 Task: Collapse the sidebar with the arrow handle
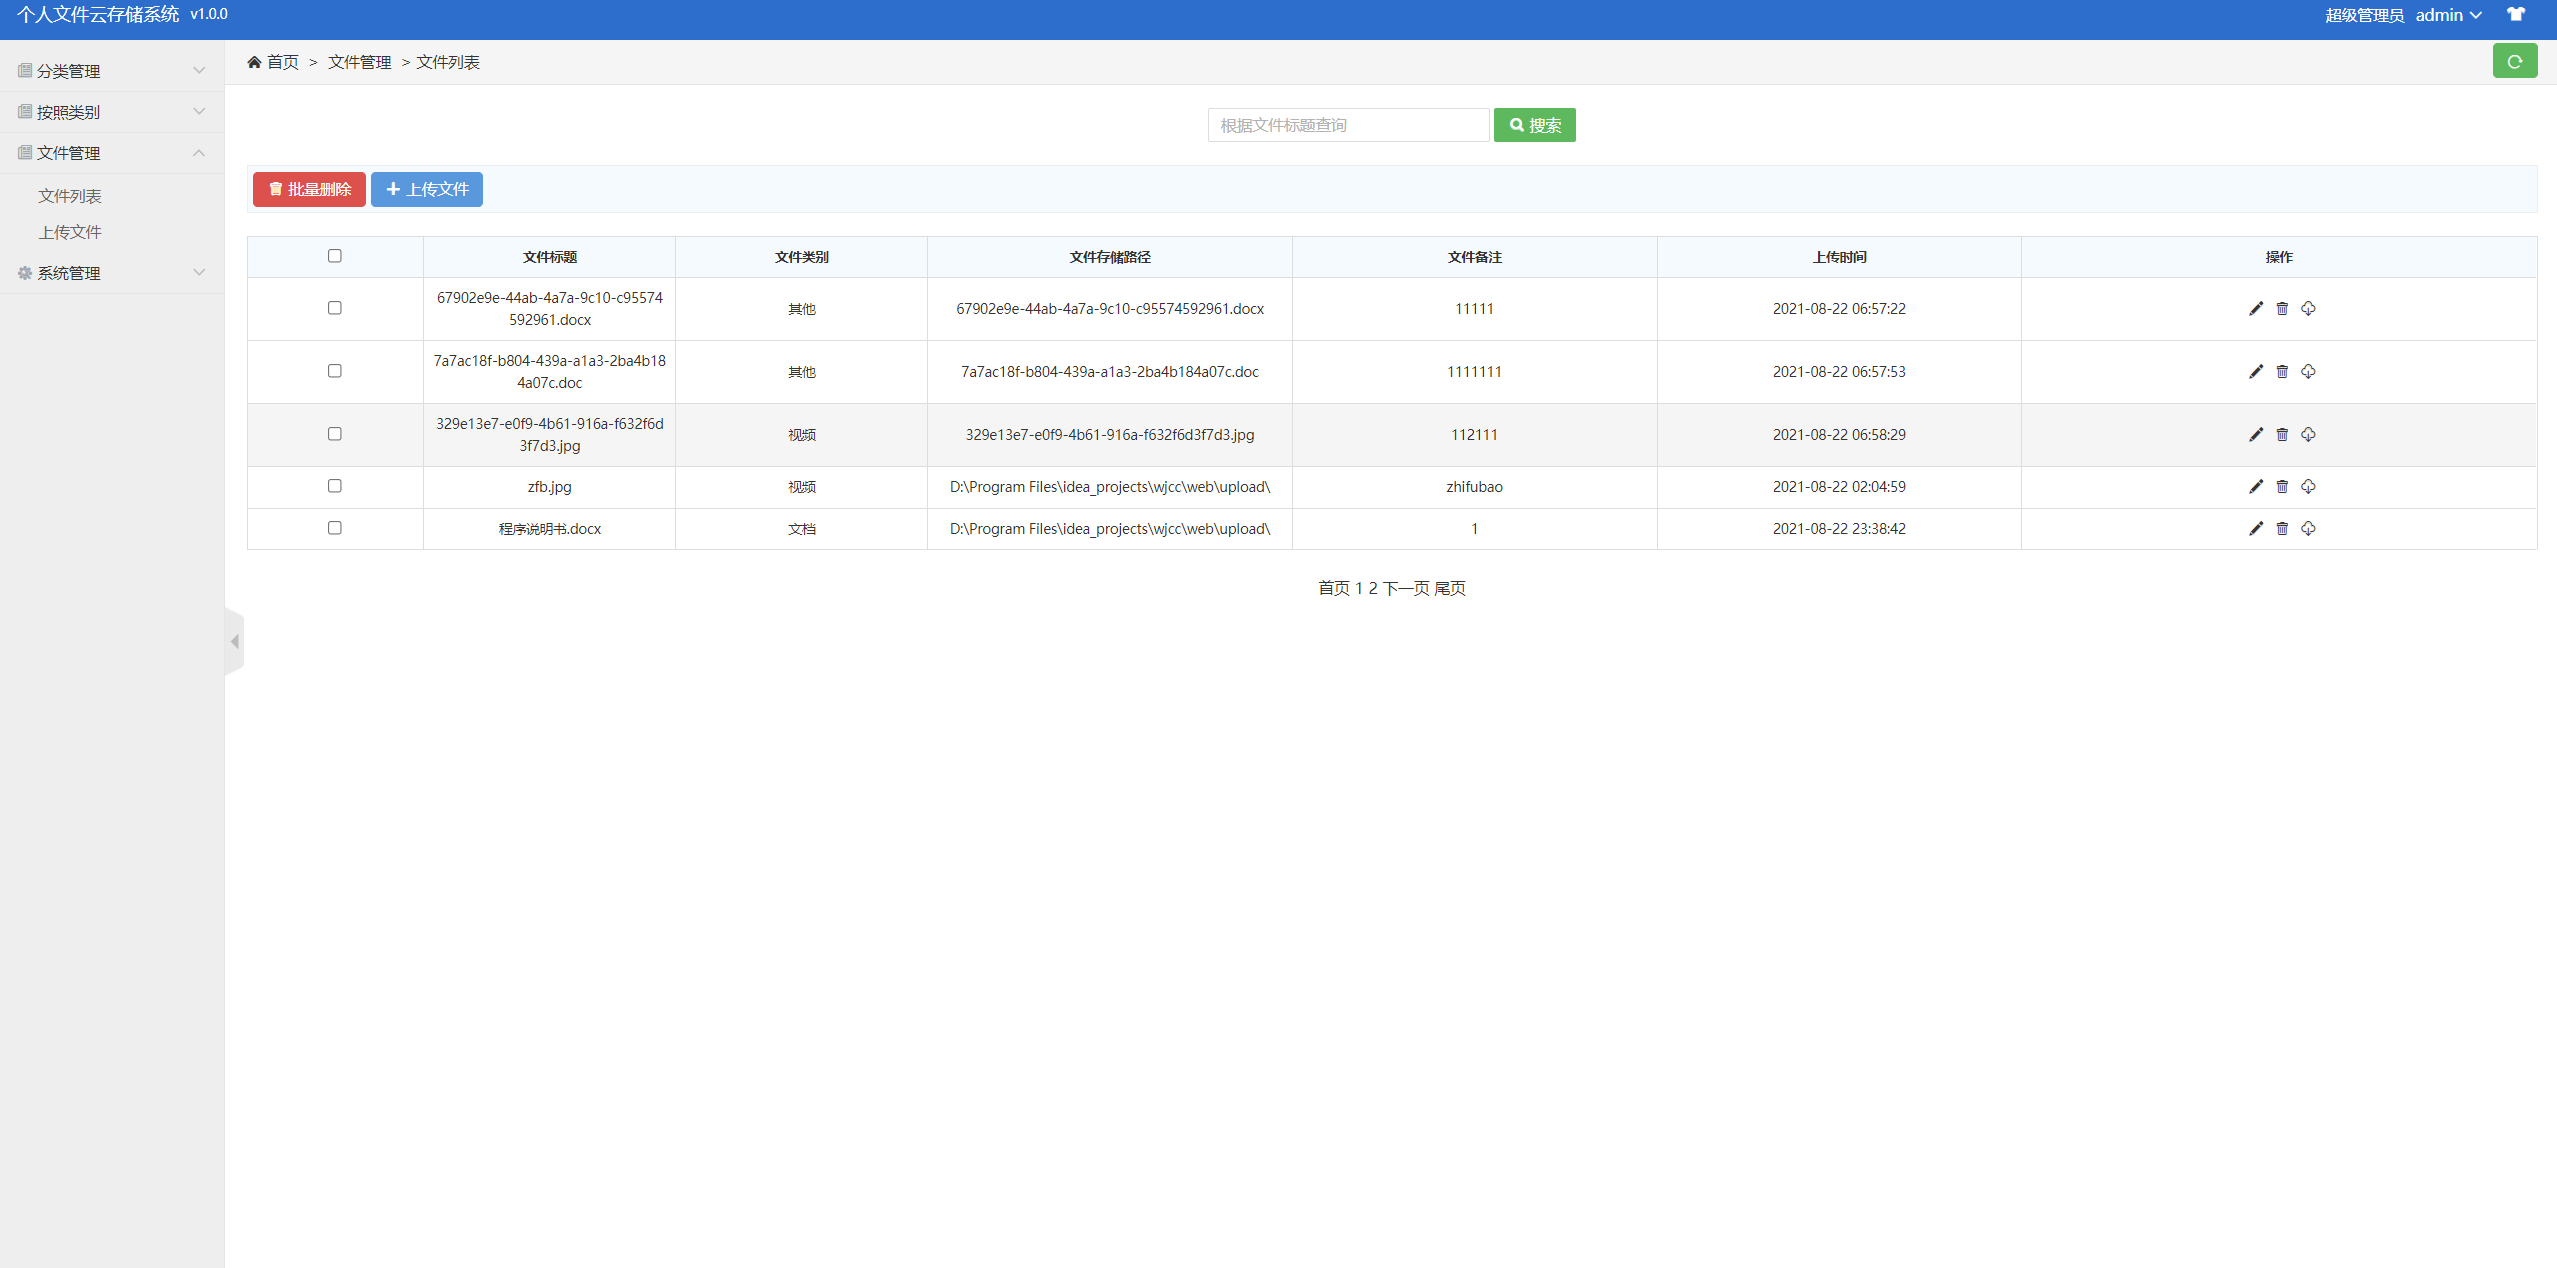(x=235, y=642)
